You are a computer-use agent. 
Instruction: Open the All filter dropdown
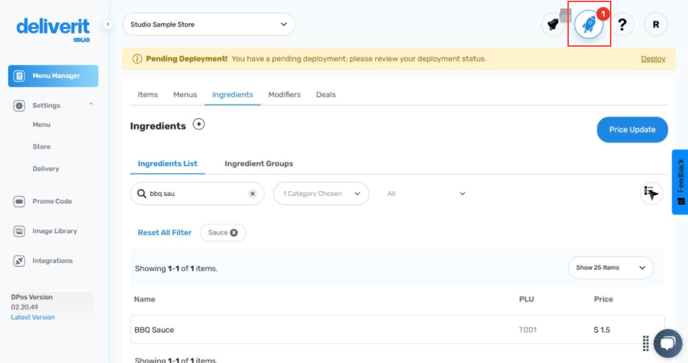(426, 194)
